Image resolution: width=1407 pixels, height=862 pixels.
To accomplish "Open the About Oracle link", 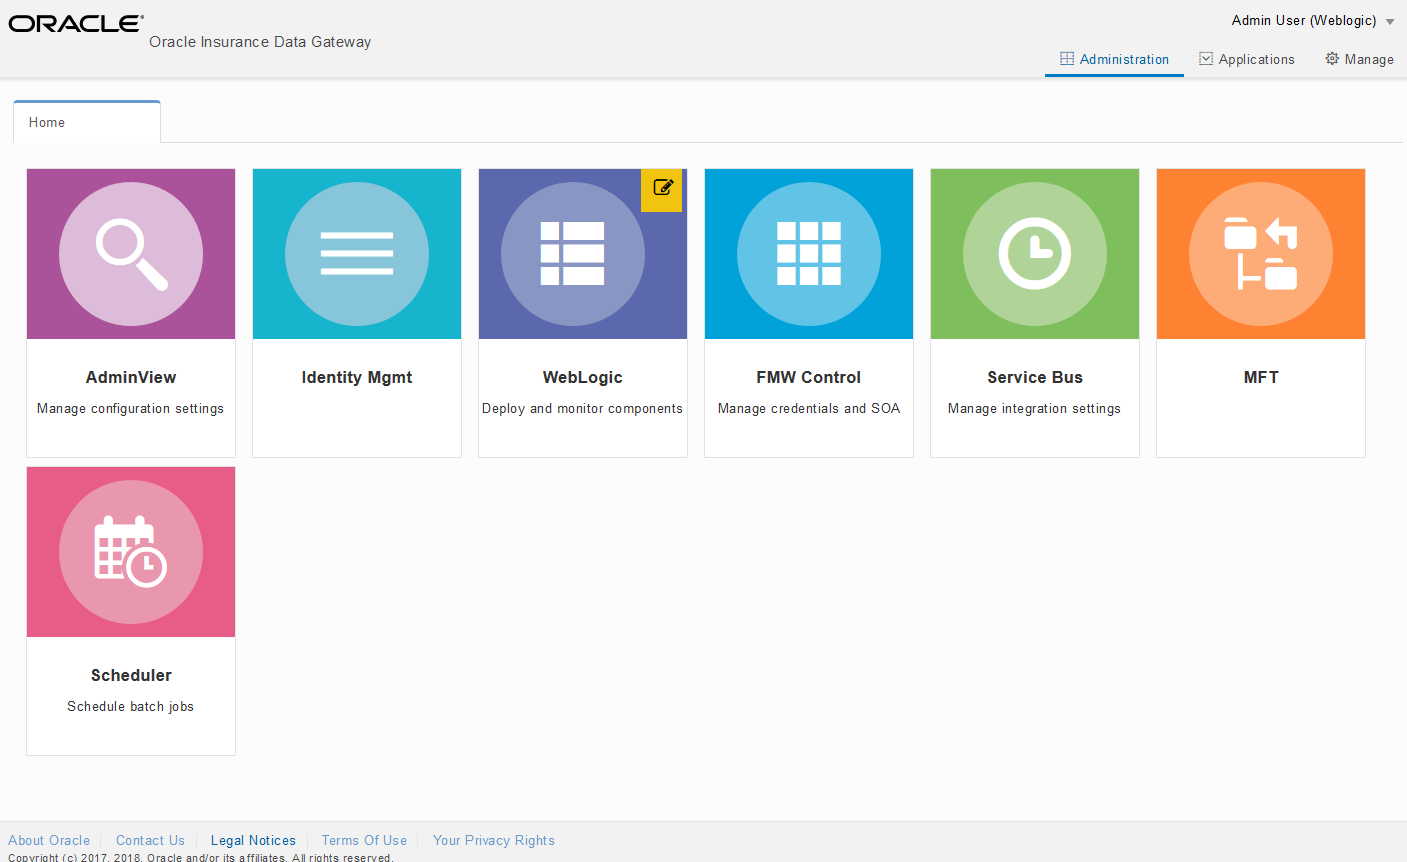I will click(x=48, y=840).
